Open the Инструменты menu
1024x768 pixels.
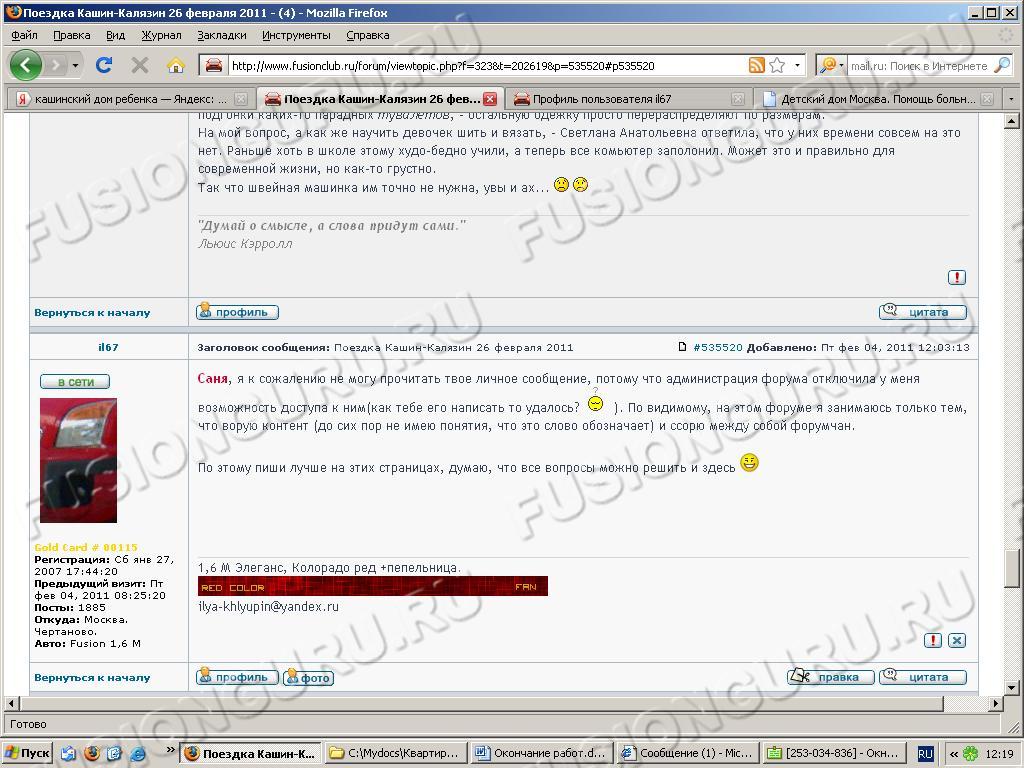[296, 35]
